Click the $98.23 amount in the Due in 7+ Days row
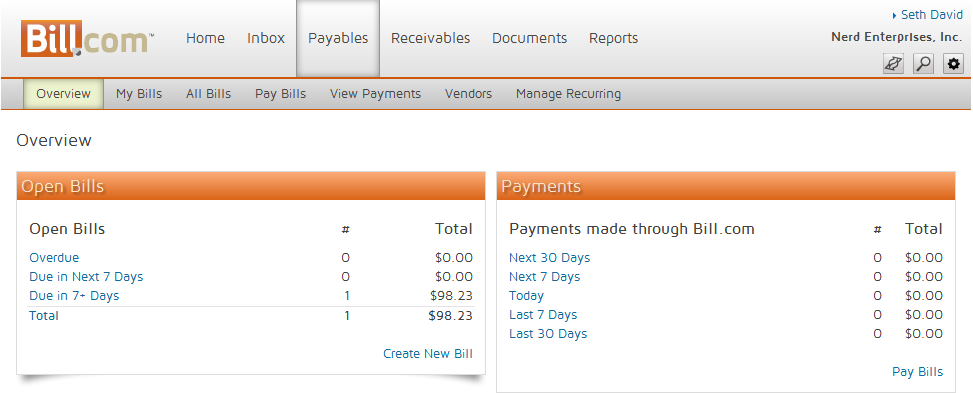 click(x=451, y=296)
